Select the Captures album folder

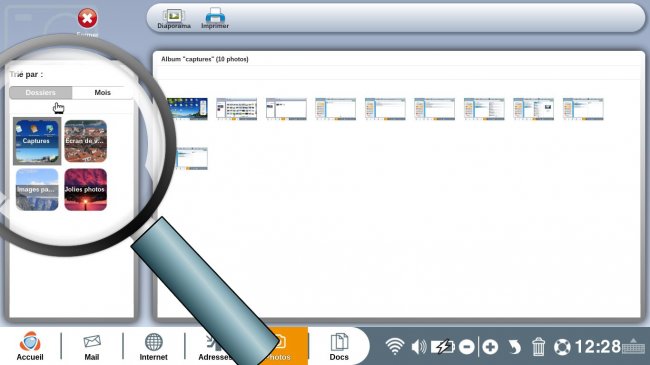pyautogui.click(x=37, y=141)
